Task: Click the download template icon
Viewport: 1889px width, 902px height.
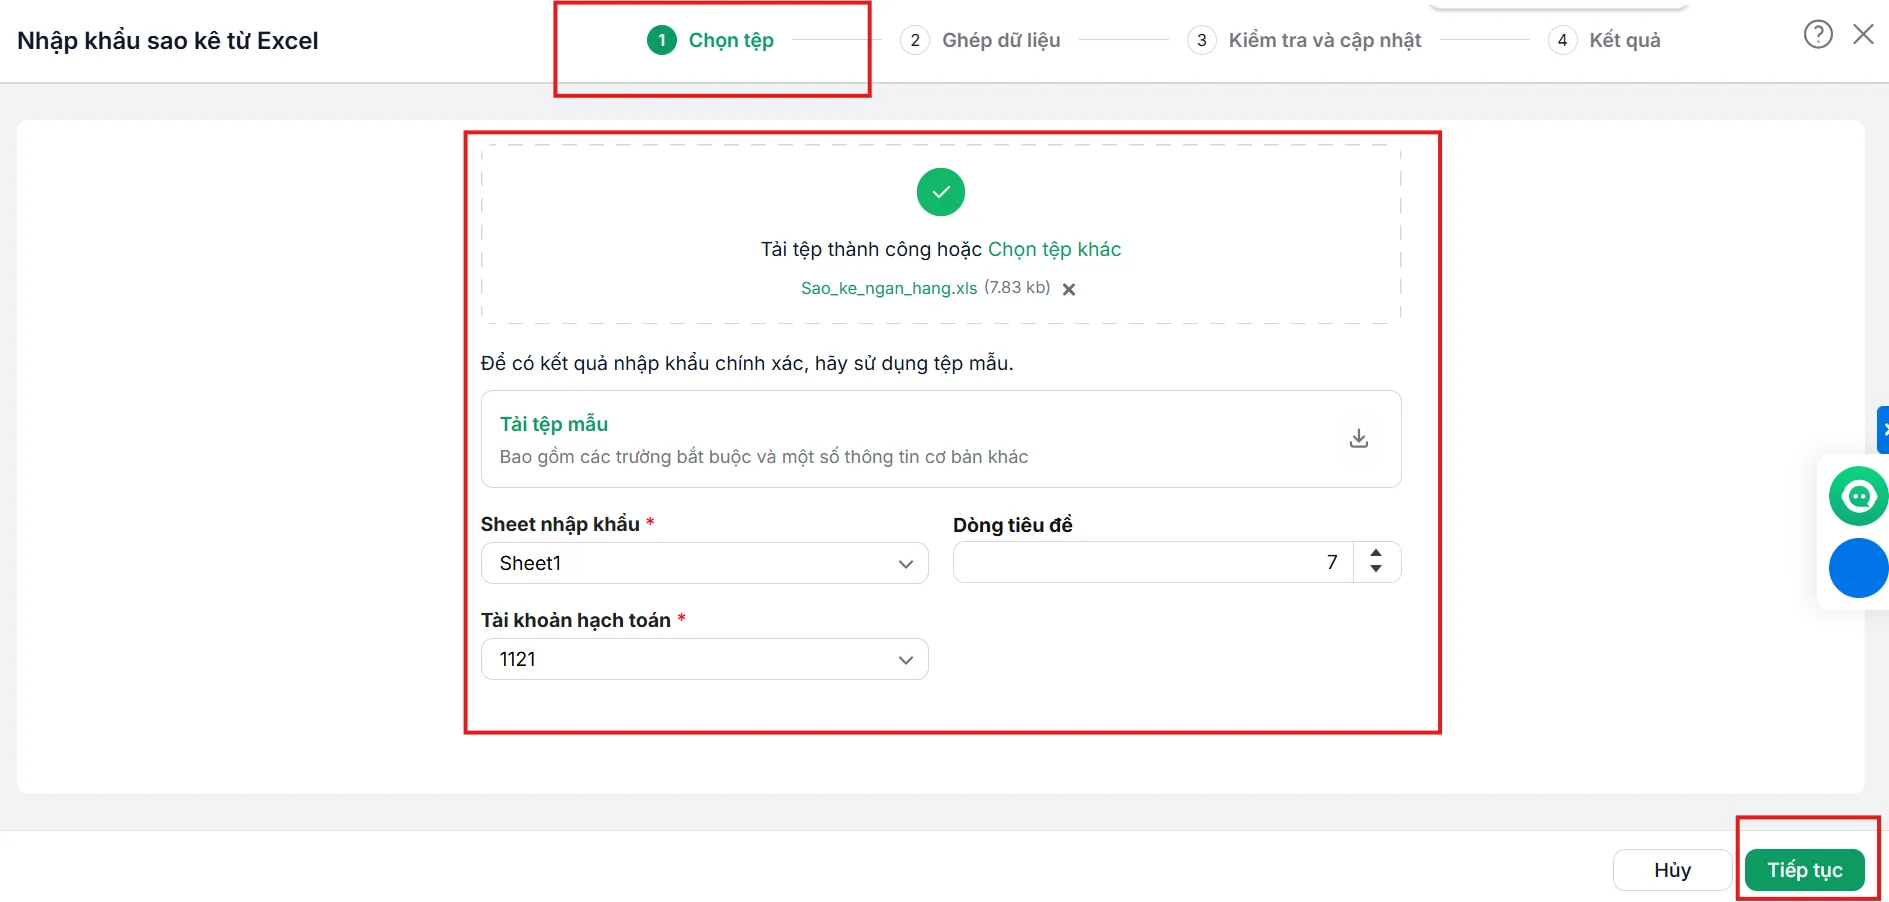Action: coord(1358,438)
